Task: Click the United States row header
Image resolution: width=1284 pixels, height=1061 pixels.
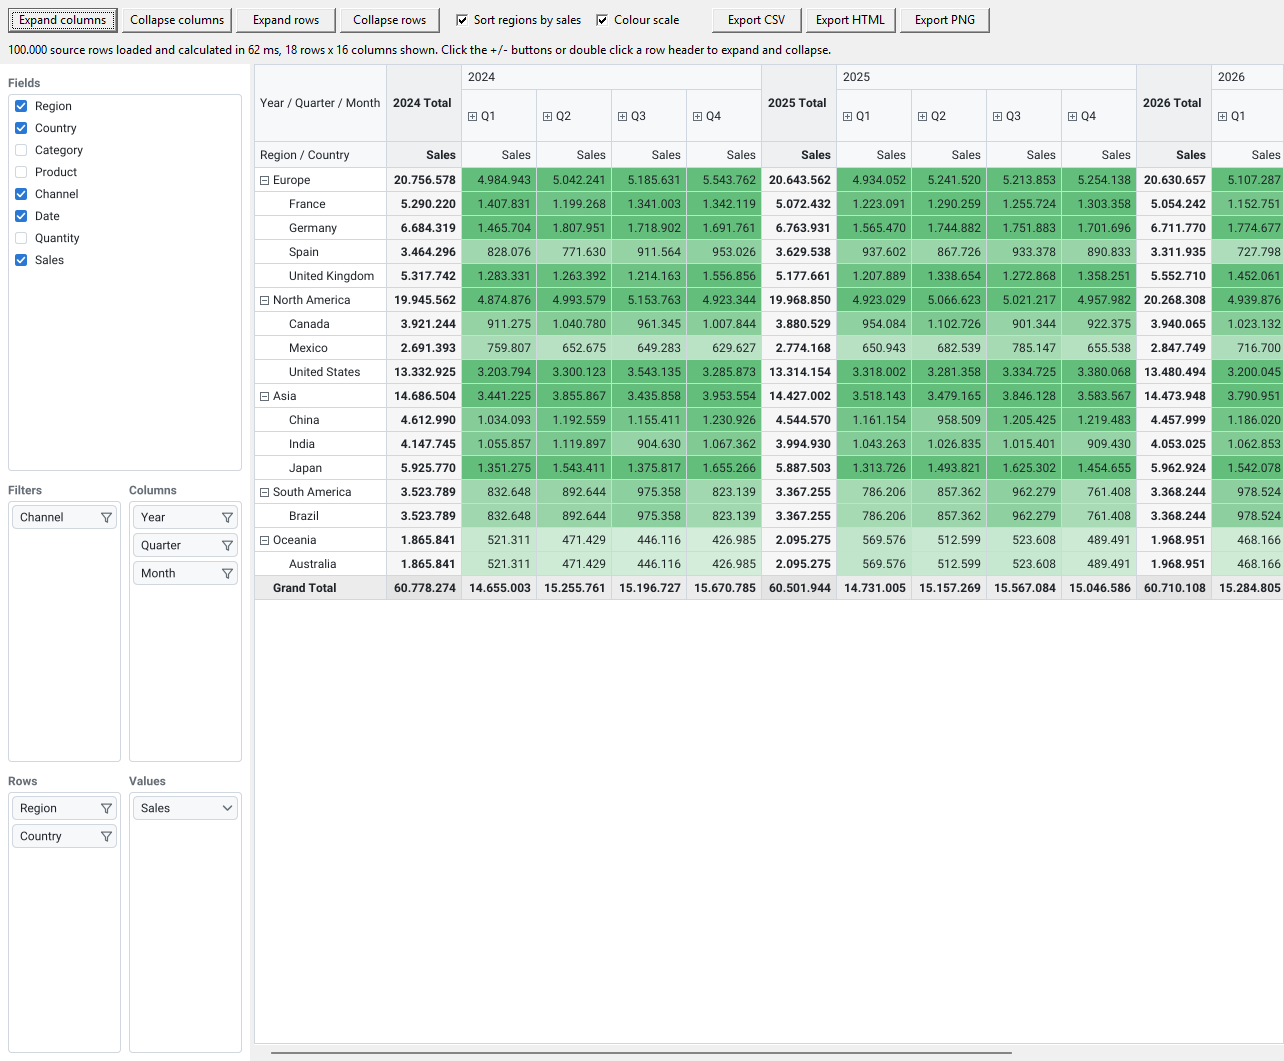Action: pyautogui.click(x=321, y=372)
